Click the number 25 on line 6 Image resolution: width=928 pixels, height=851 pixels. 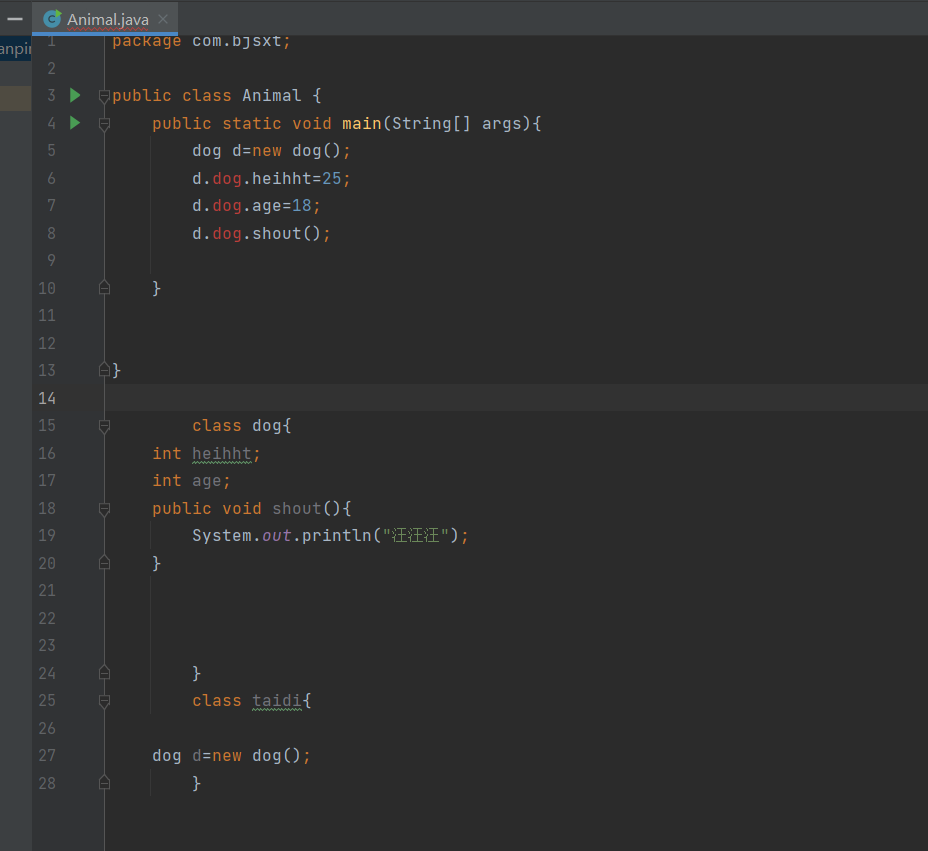[331, 179]
